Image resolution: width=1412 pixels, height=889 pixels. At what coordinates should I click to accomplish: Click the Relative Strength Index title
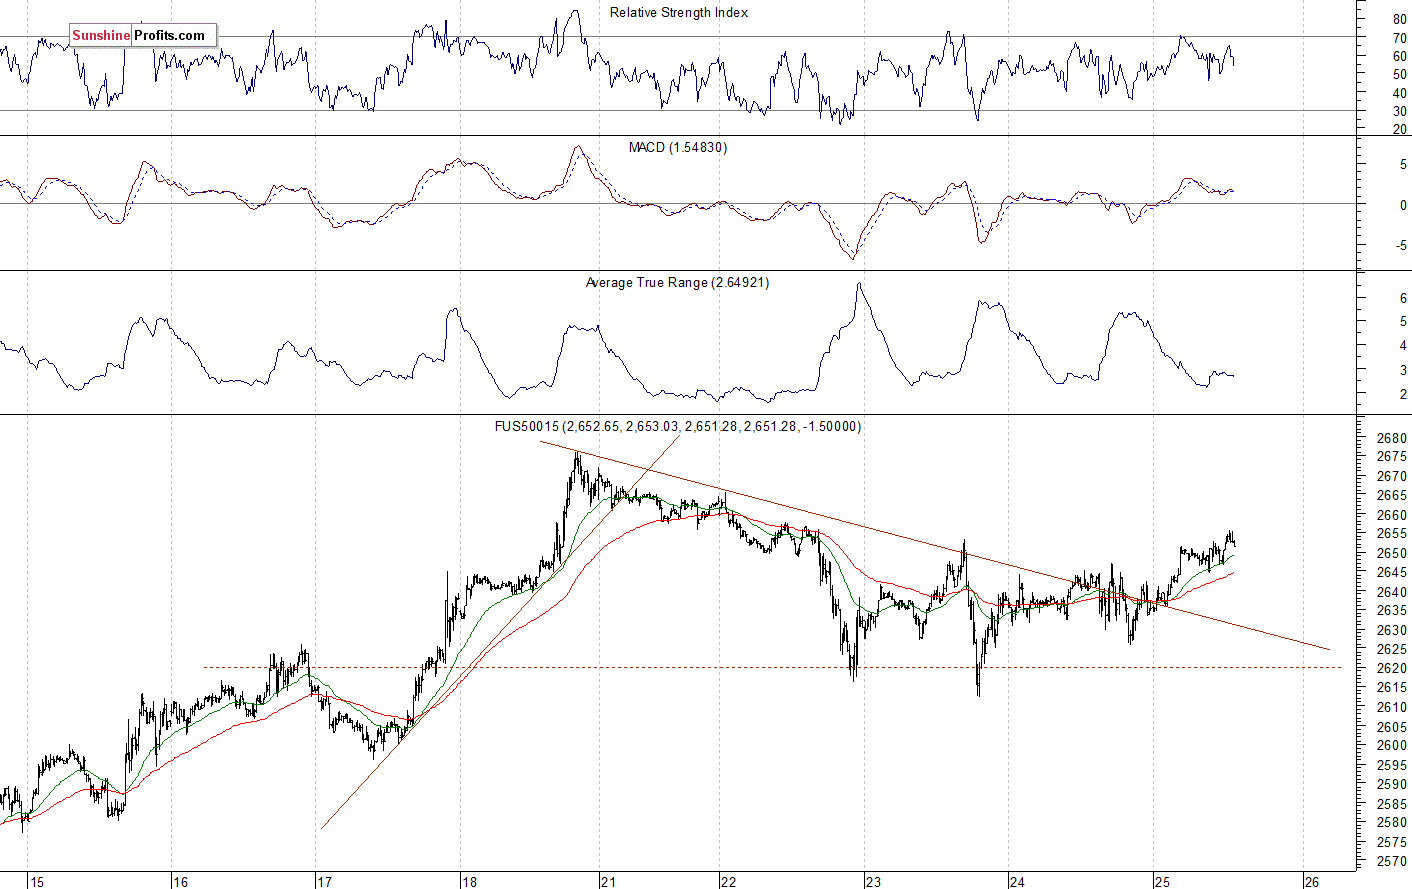click(679, 13)
